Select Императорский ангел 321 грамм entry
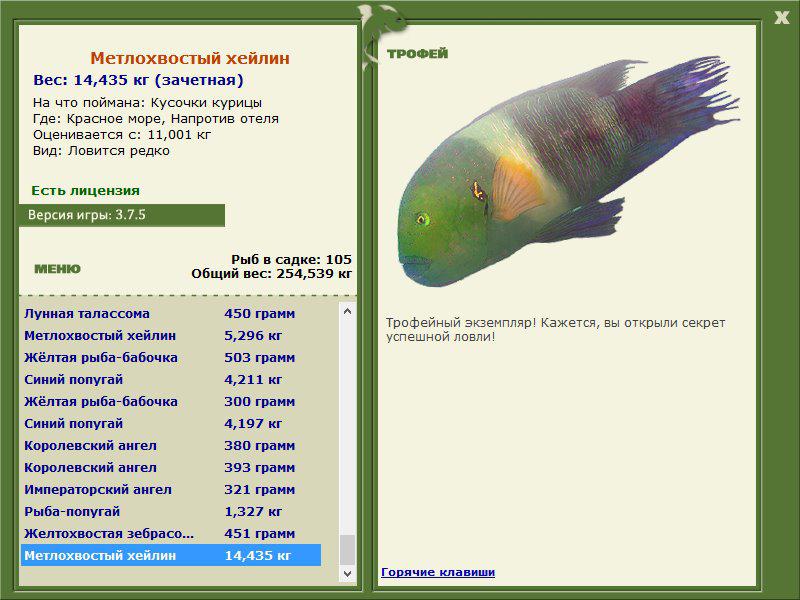Viewport: 800px width, 600px height. (x=171, y=489)
